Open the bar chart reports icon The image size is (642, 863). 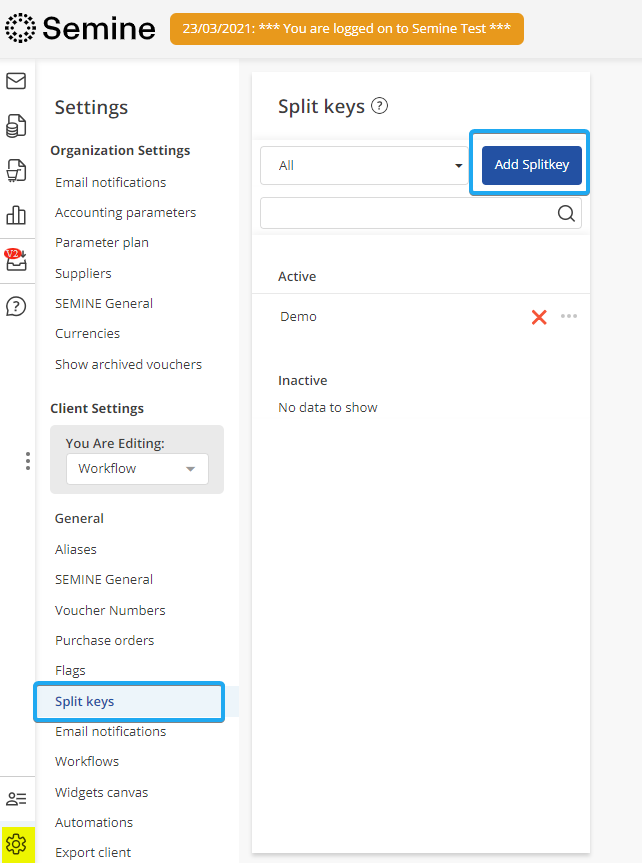pyautogui.click(x=16, y=214)
